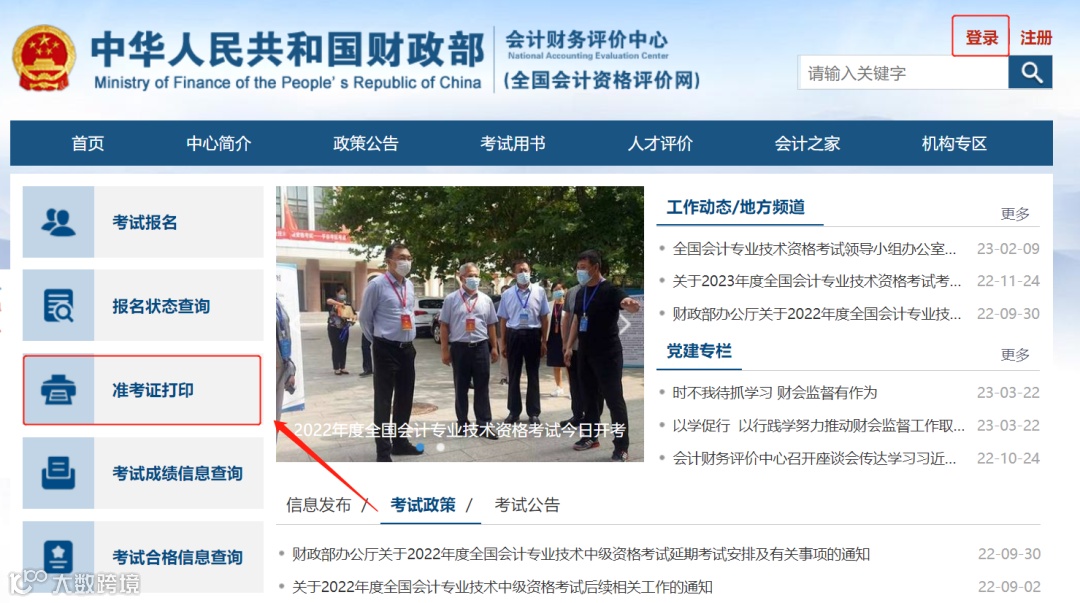Switch to the 考试公告 tab

pos(527,505)
